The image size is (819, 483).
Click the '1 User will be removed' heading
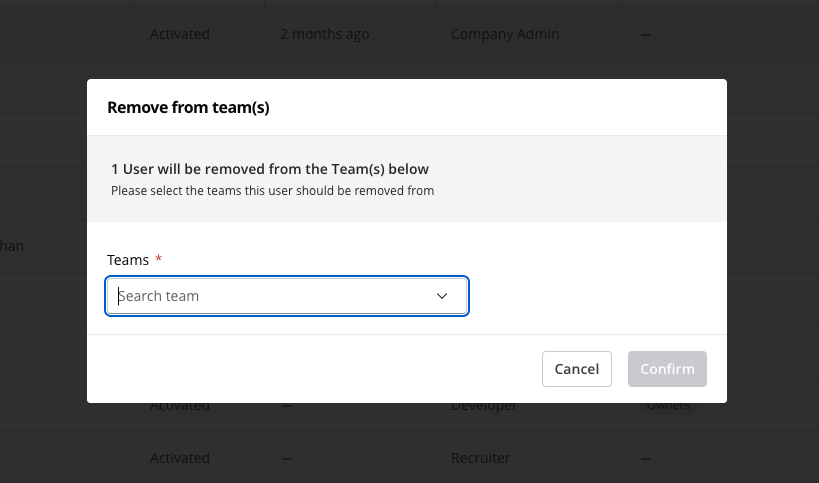click(x=270, y=169)
